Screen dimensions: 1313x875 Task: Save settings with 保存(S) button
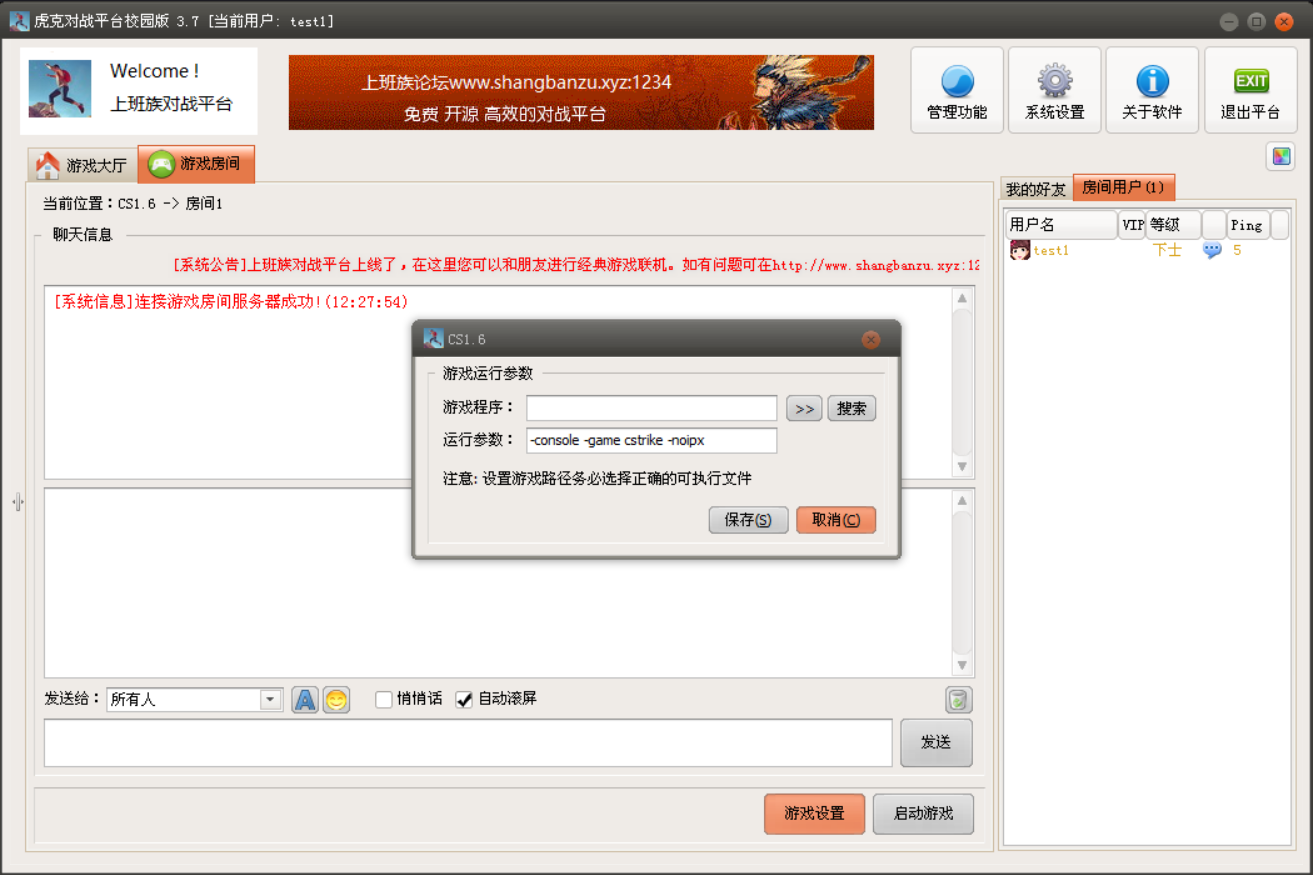(747, 520)
